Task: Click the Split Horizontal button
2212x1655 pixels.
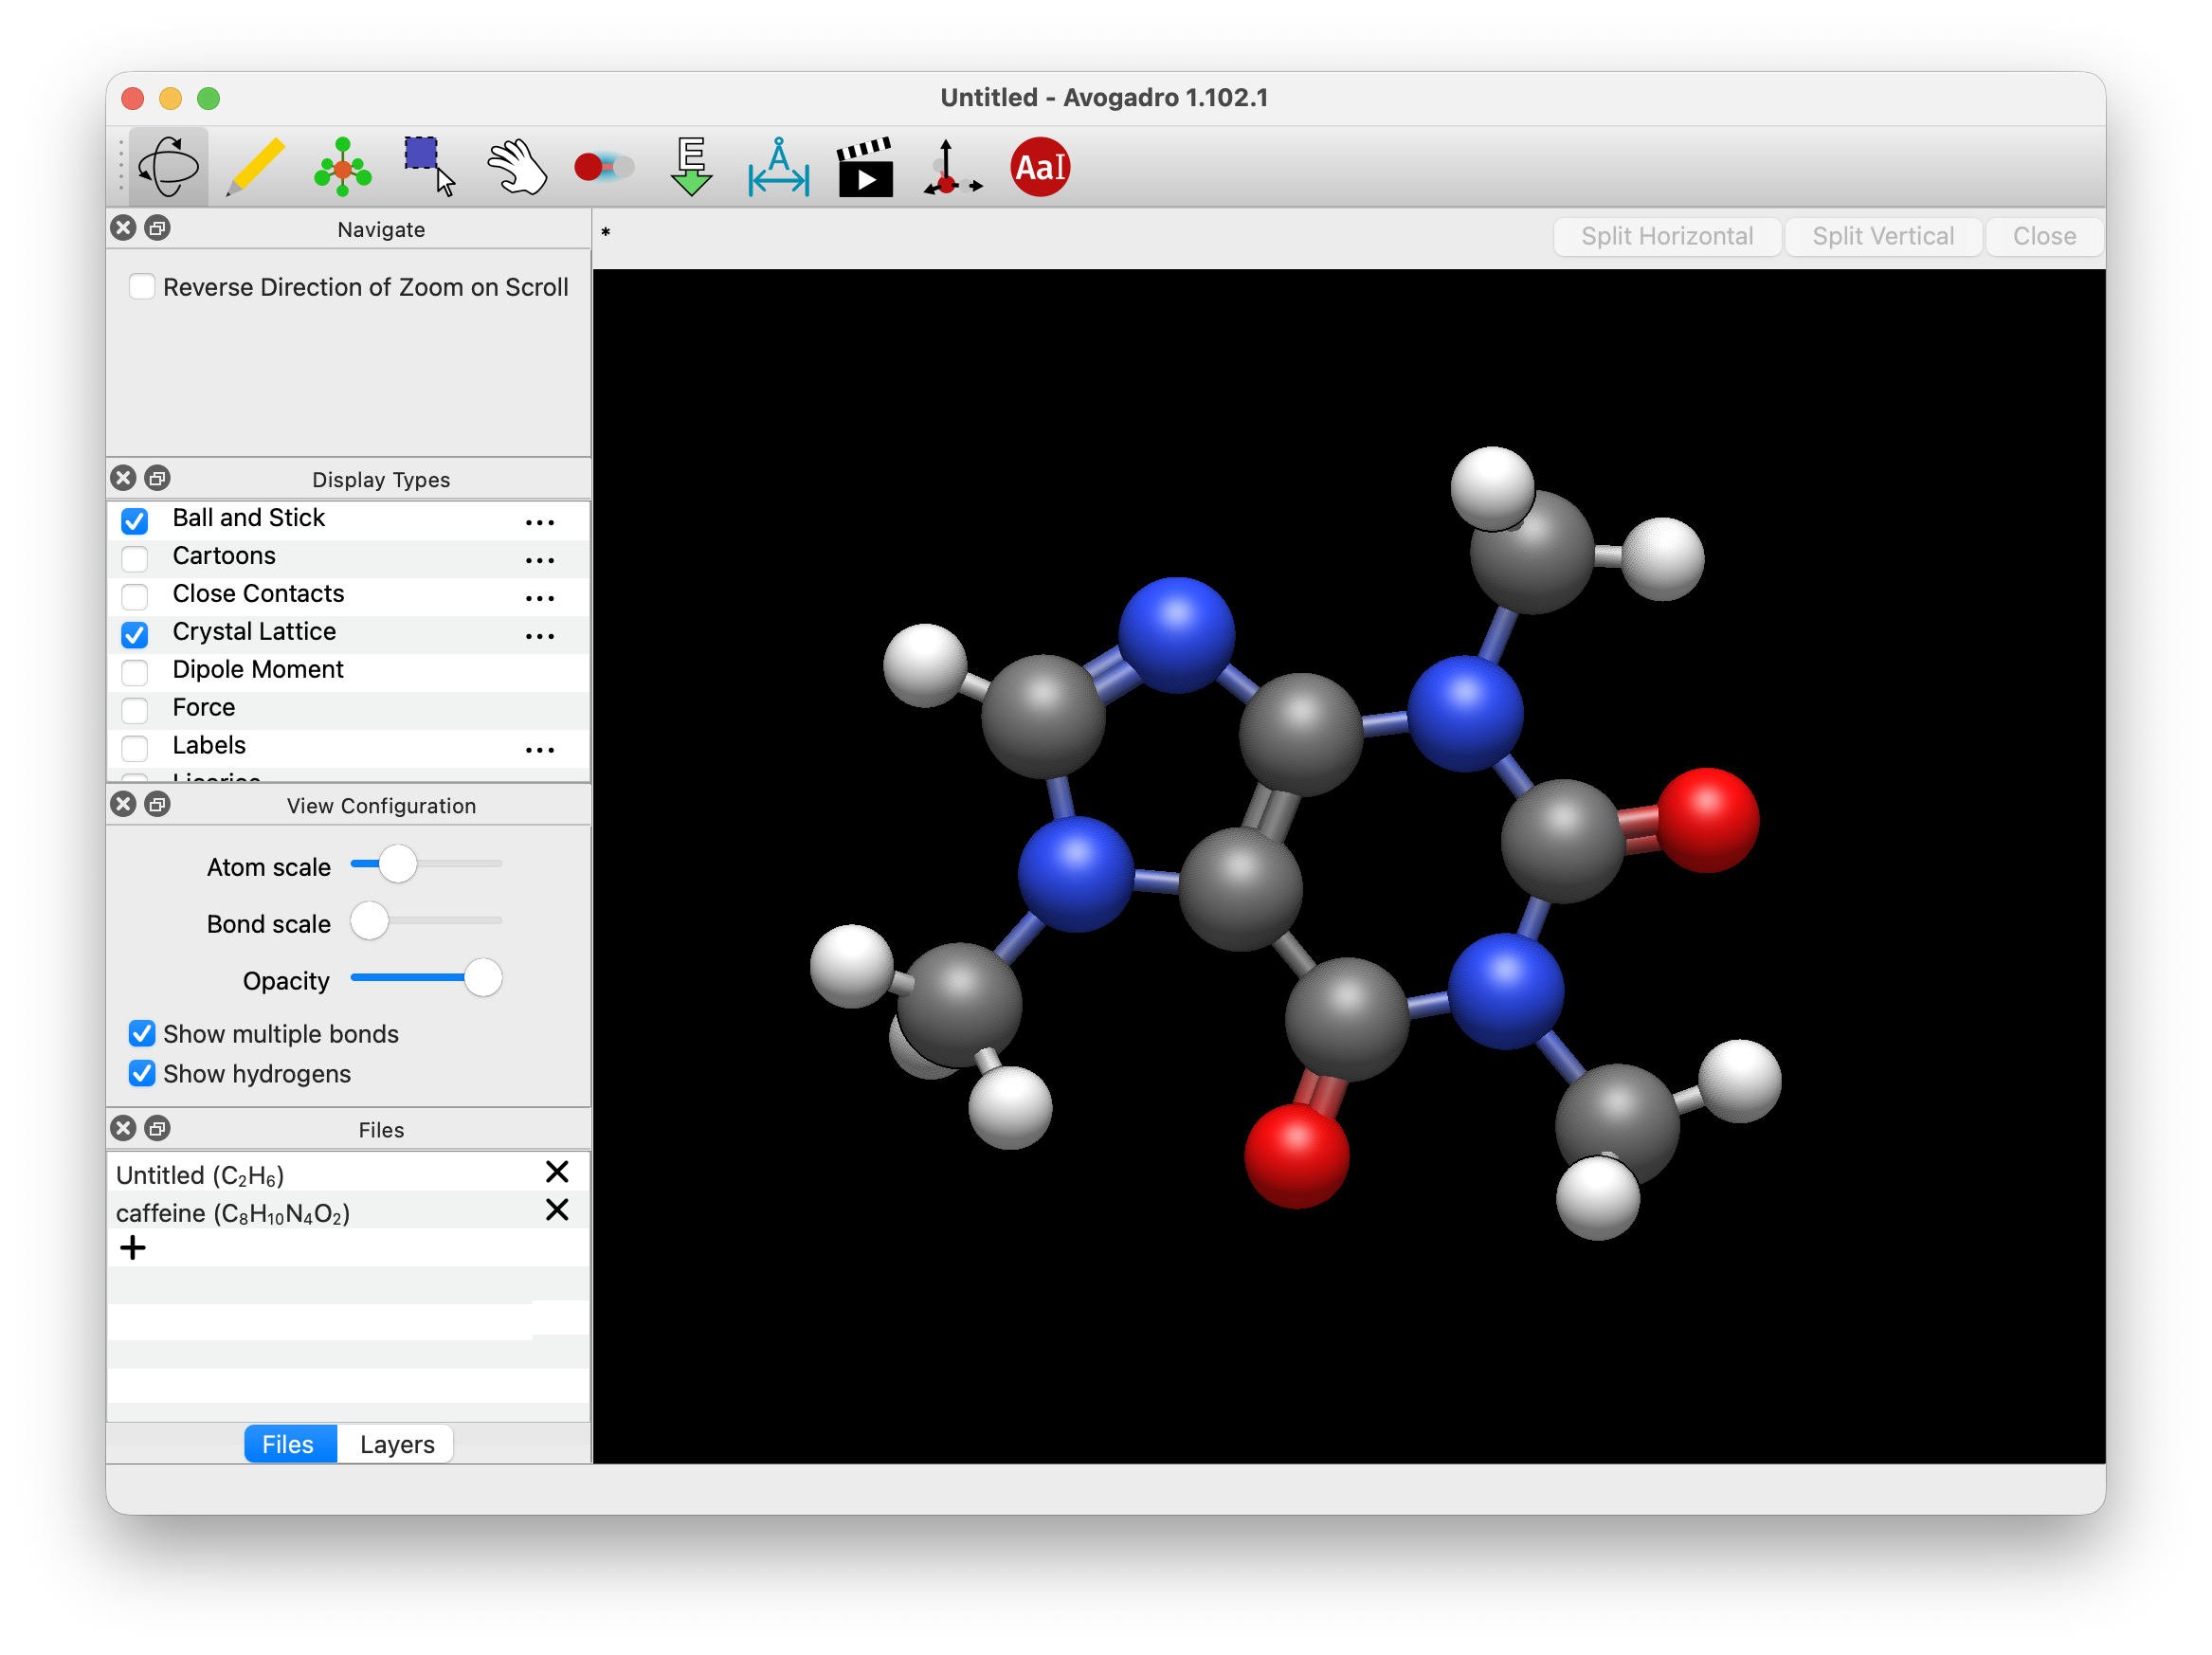Action: coord(1666,236)
